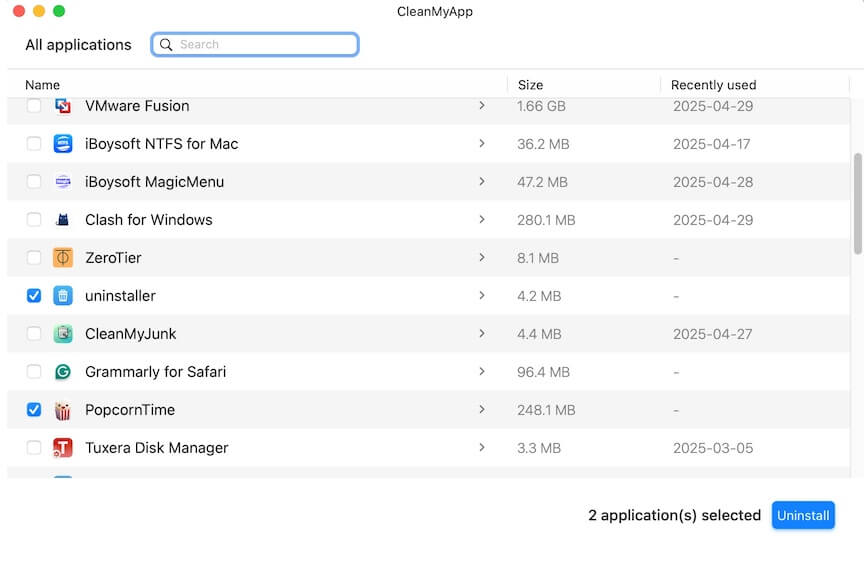Expand the Grammarly for Safari chevron

coord(481,372)
